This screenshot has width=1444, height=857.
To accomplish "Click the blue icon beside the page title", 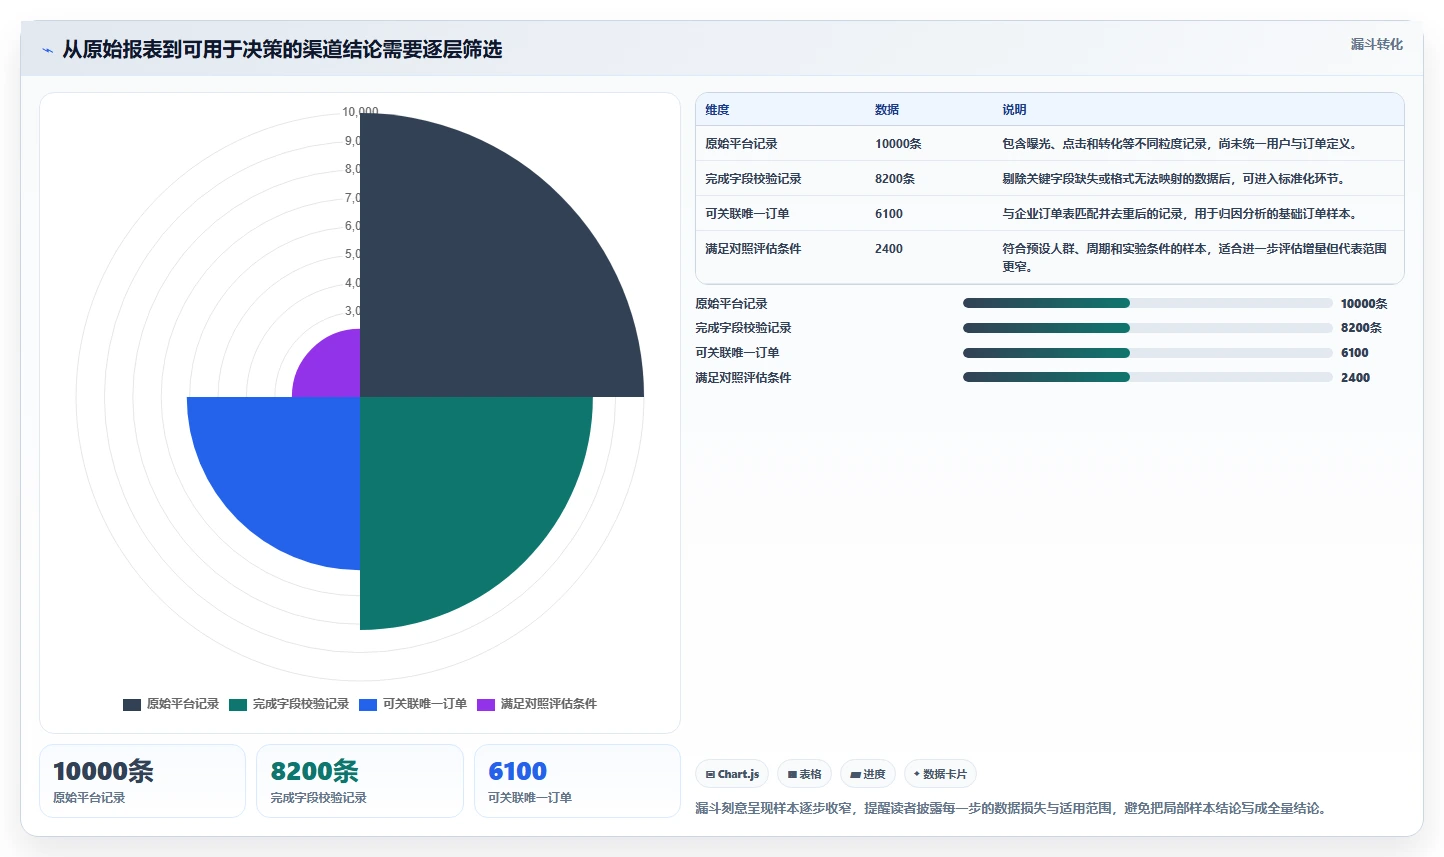I will 47,50.
